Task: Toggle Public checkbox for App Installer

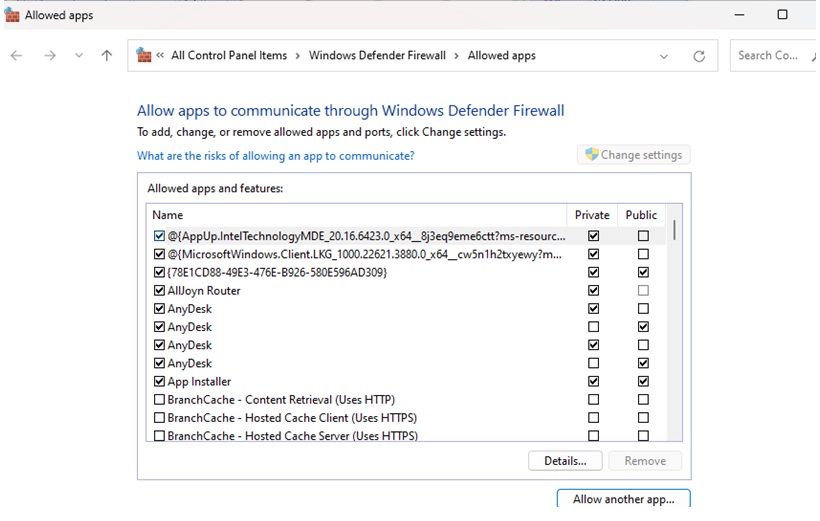Action: pos(643,381)
